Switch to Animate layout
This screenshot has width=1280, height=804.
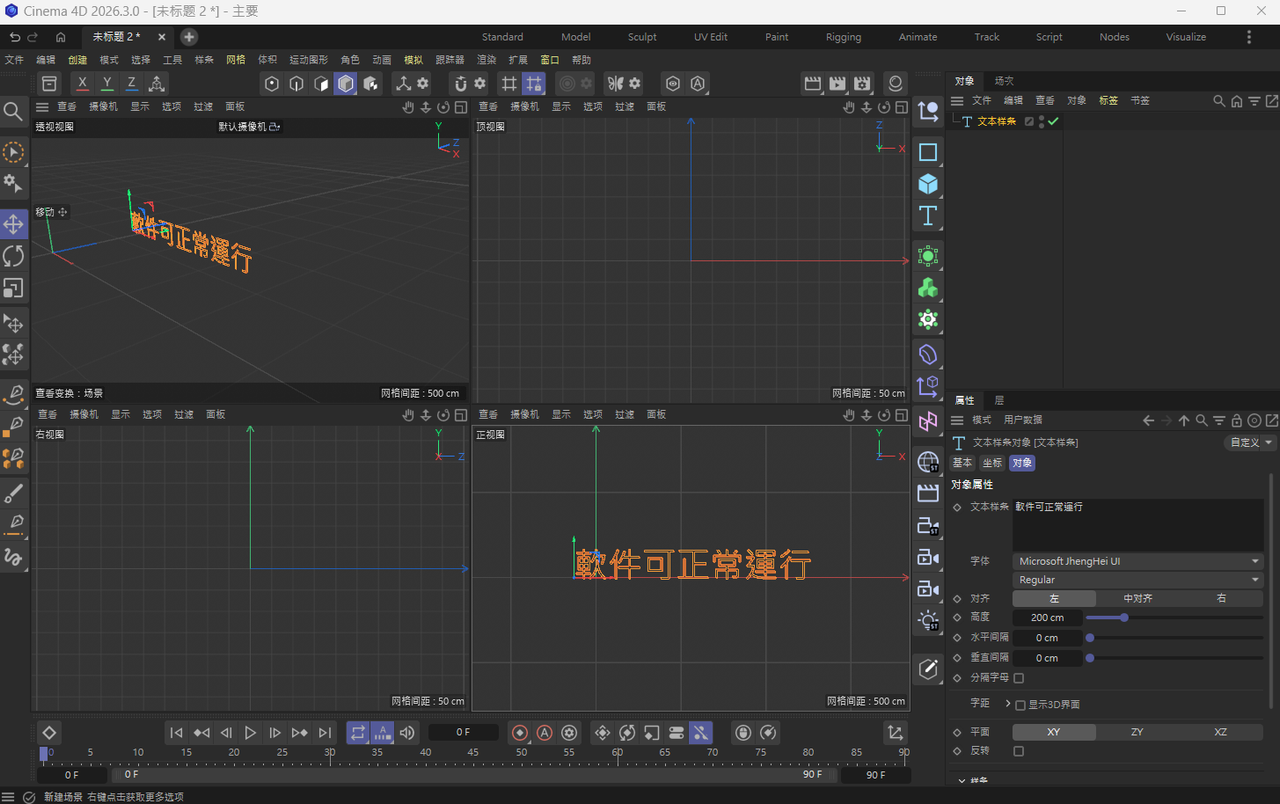point(918,37)
